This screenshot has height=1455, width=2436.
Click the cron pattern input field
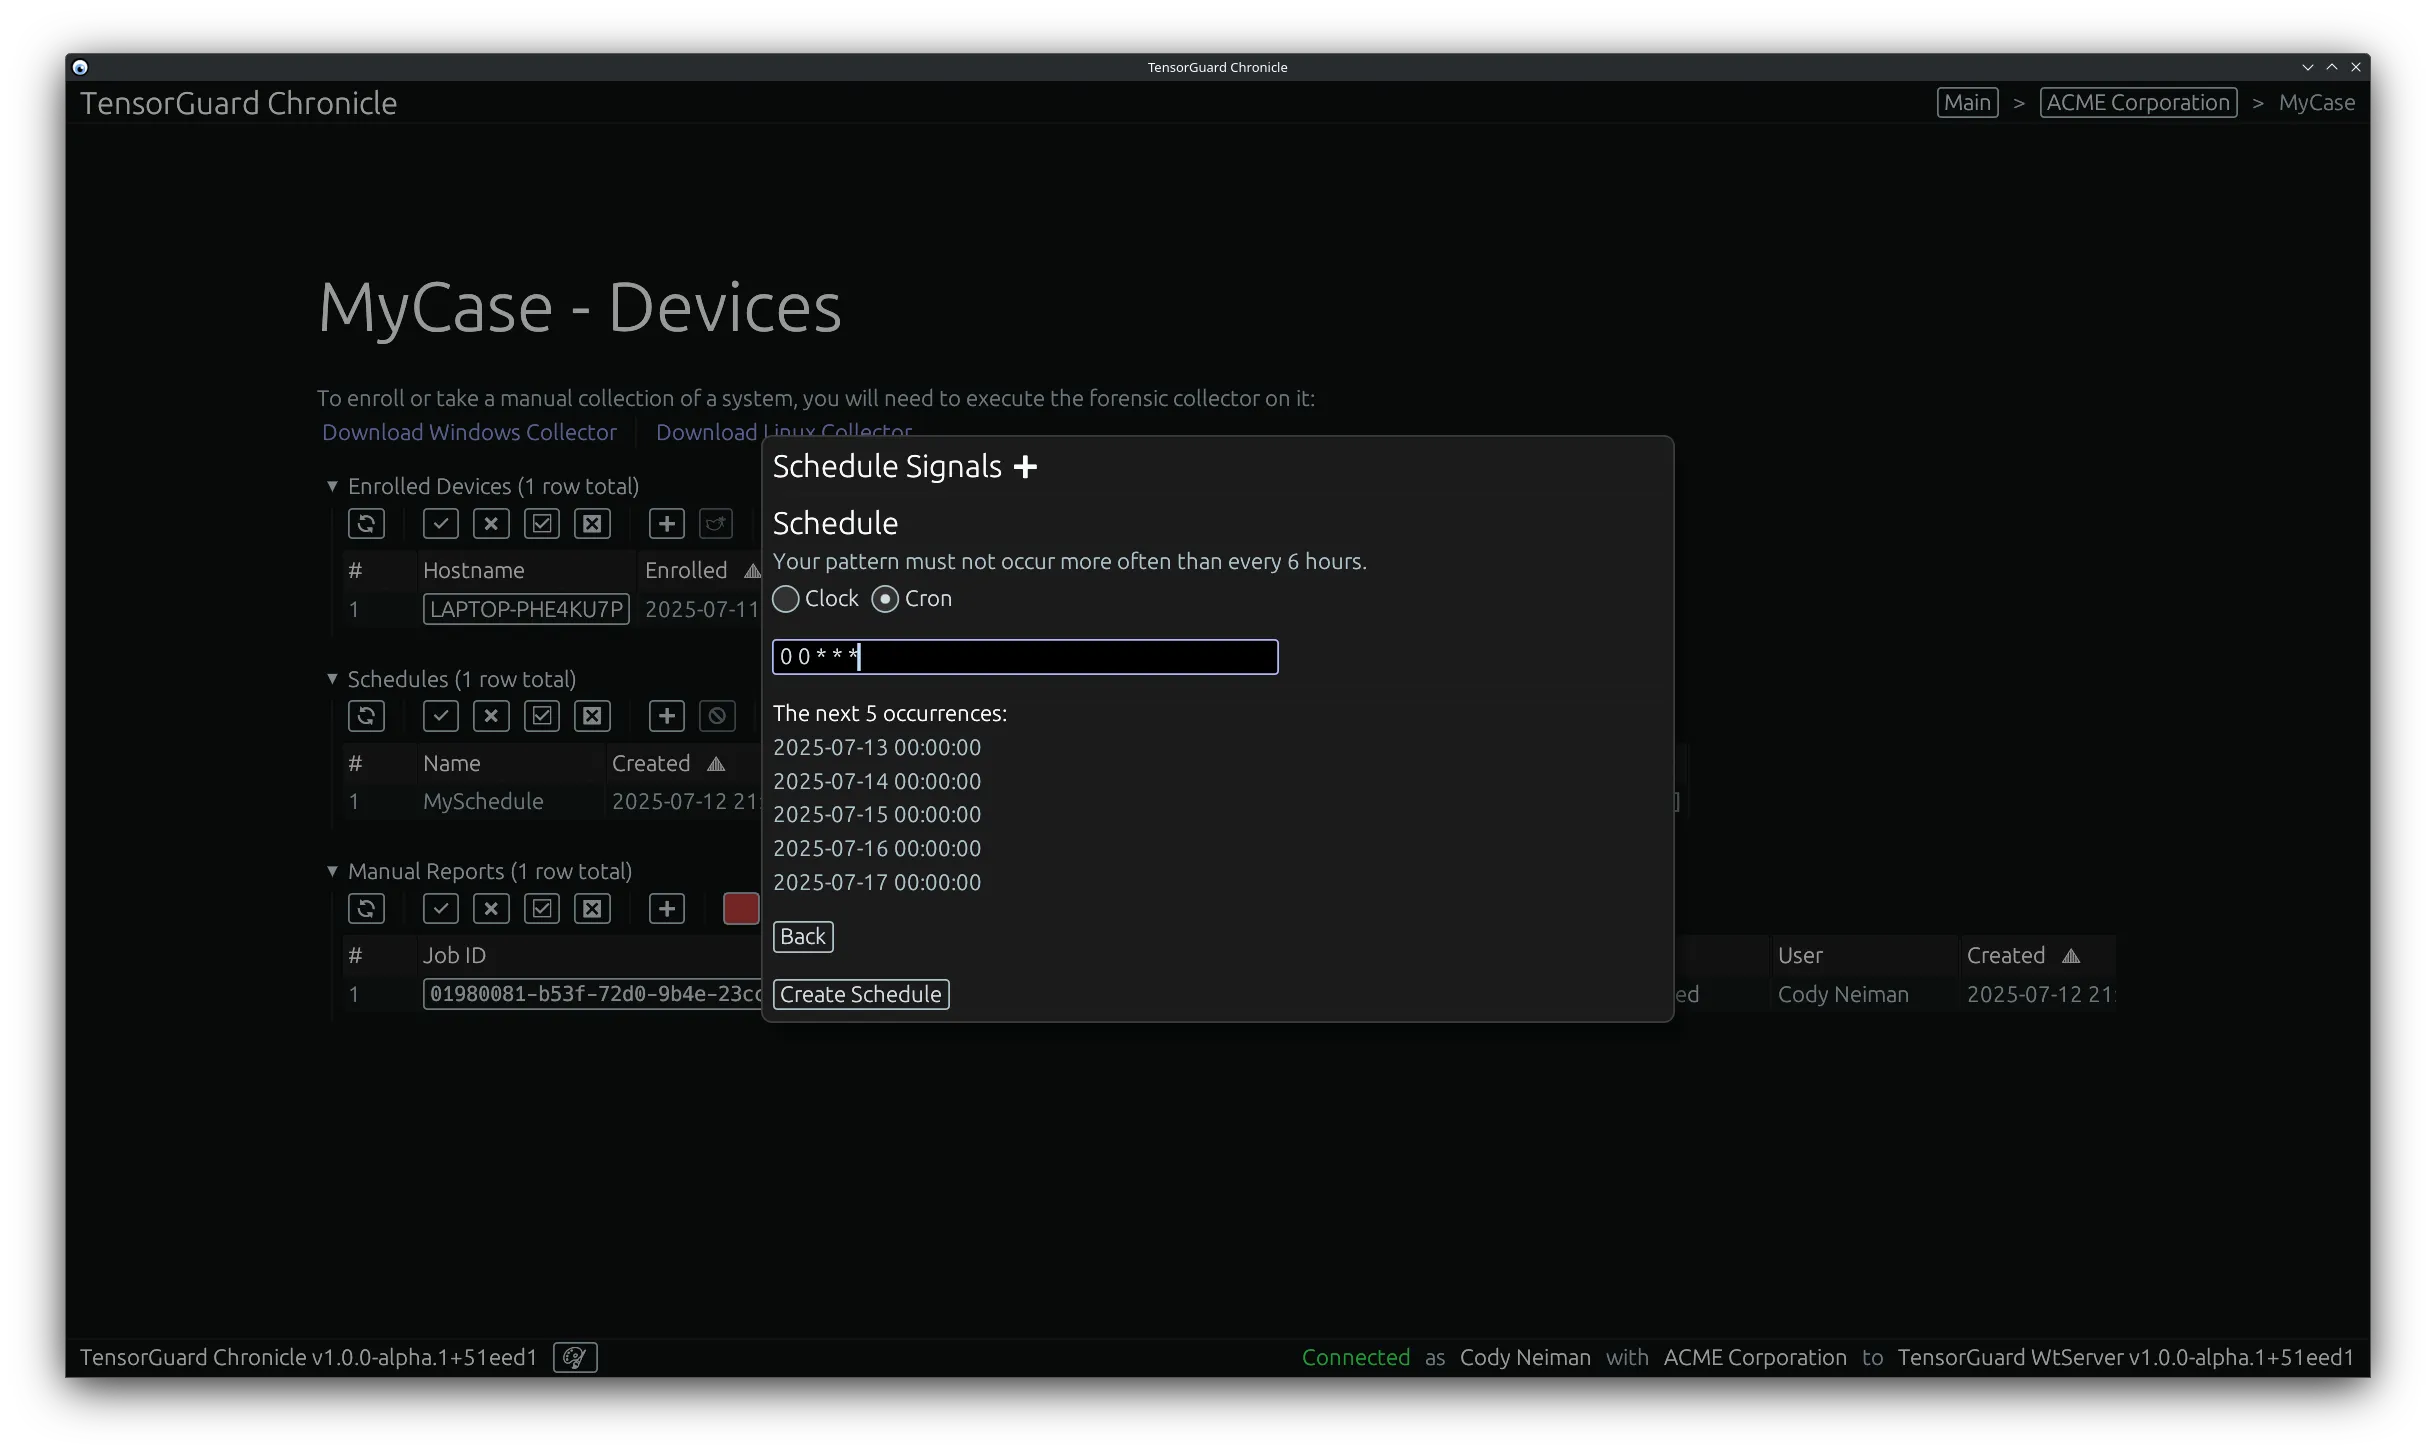pos(1023,656)
